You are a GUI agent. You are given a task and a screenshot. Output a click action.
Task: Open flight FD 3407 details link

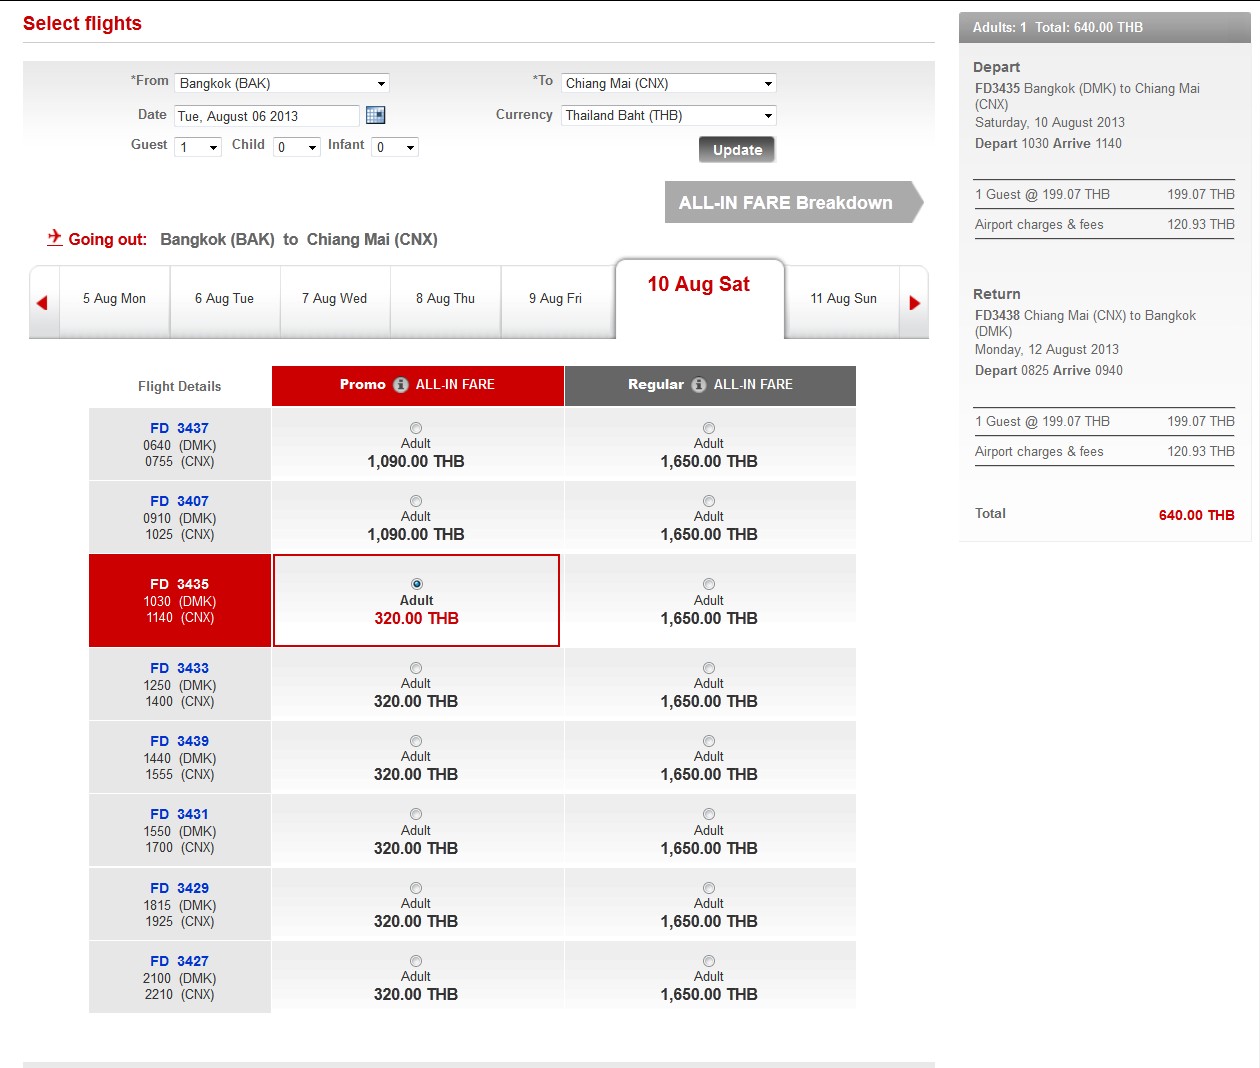coord(180,501)
